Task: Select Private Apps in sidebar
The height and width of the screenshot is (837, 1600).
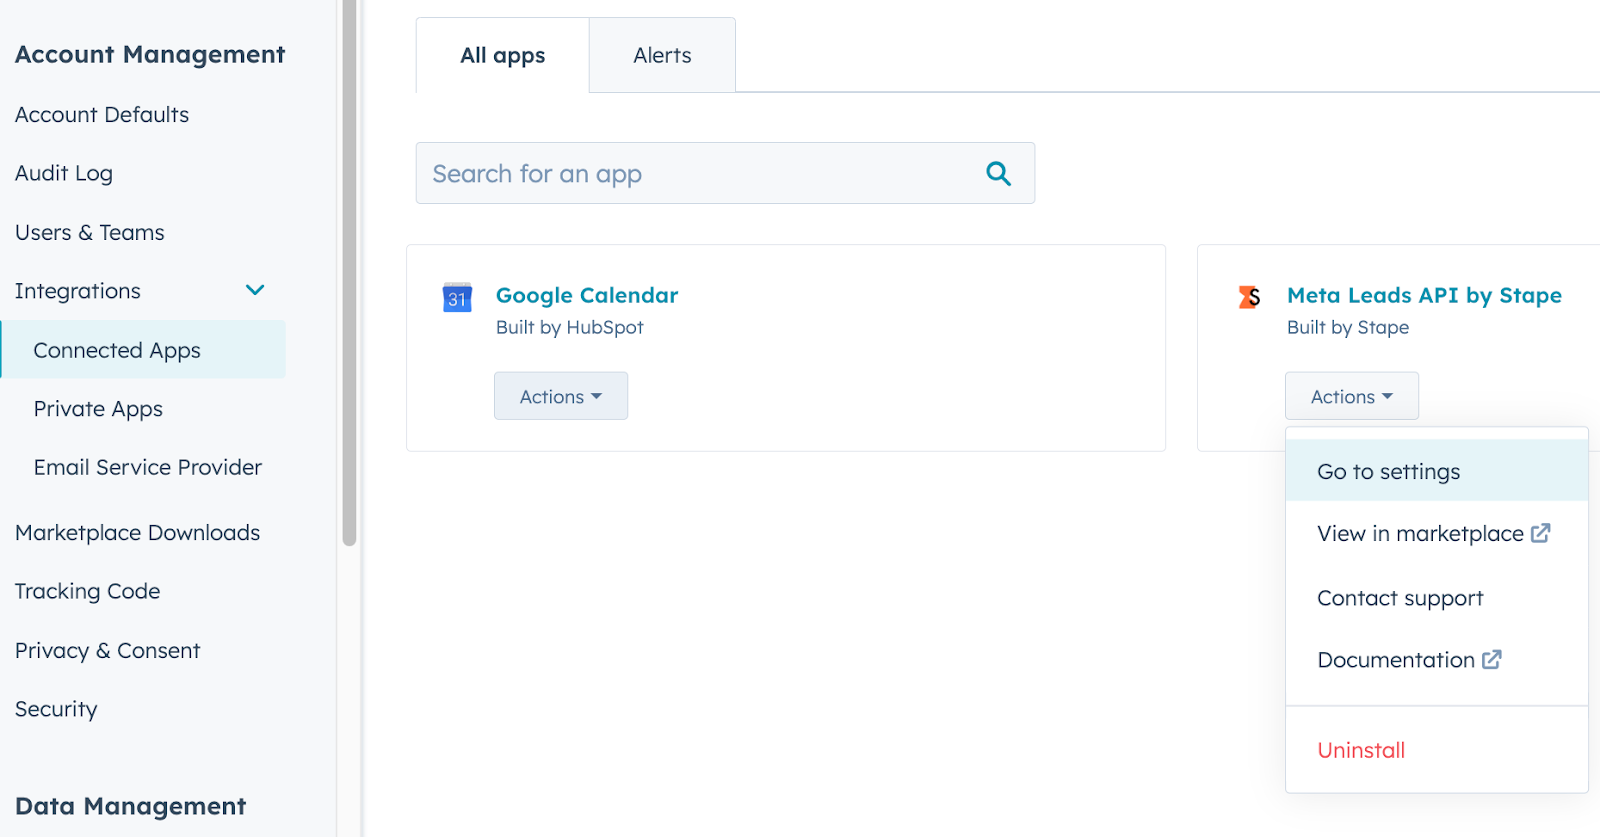Action: click(98, 409)
